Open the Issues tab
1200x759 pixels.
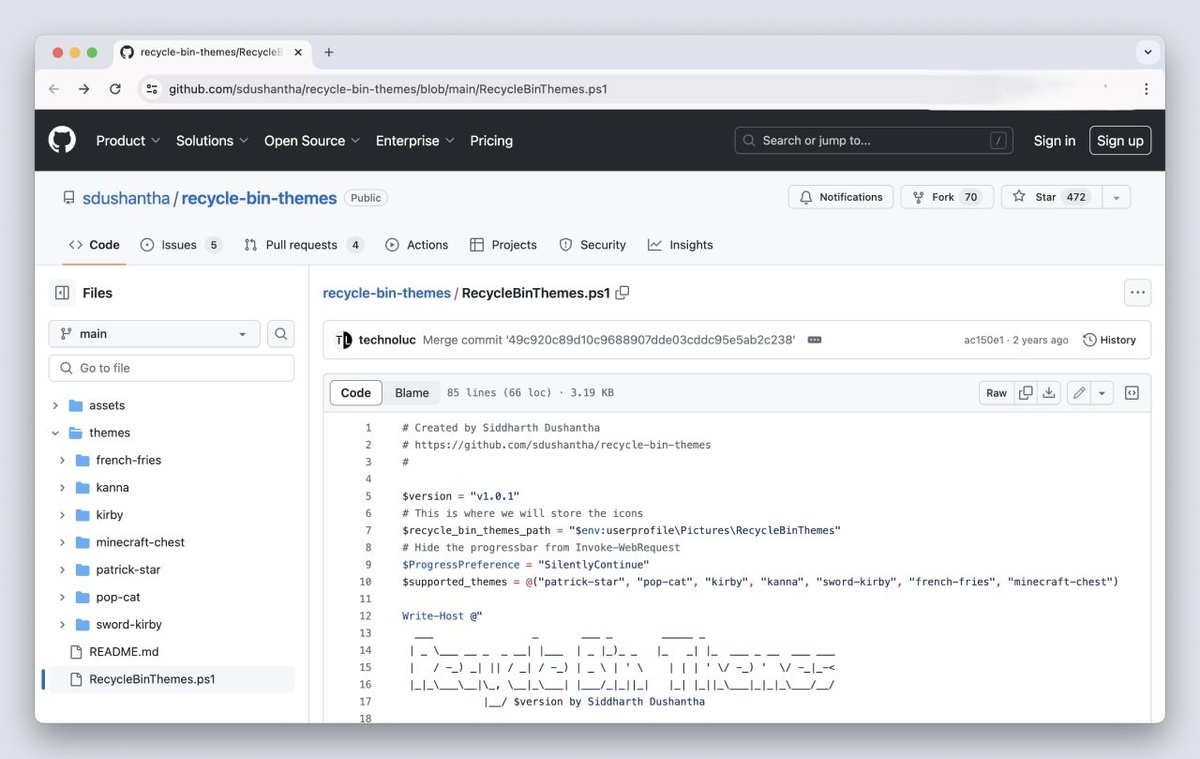[181, 245]
